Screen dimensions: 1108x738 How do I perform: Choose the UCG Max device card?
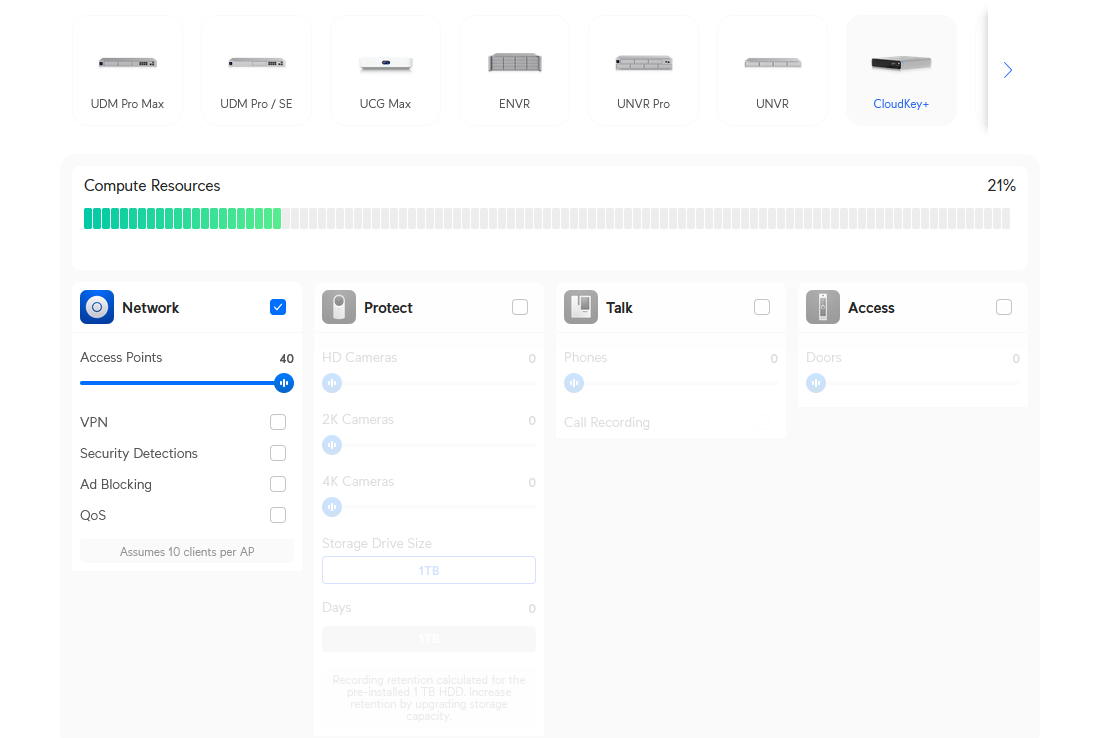click(385, 71)
